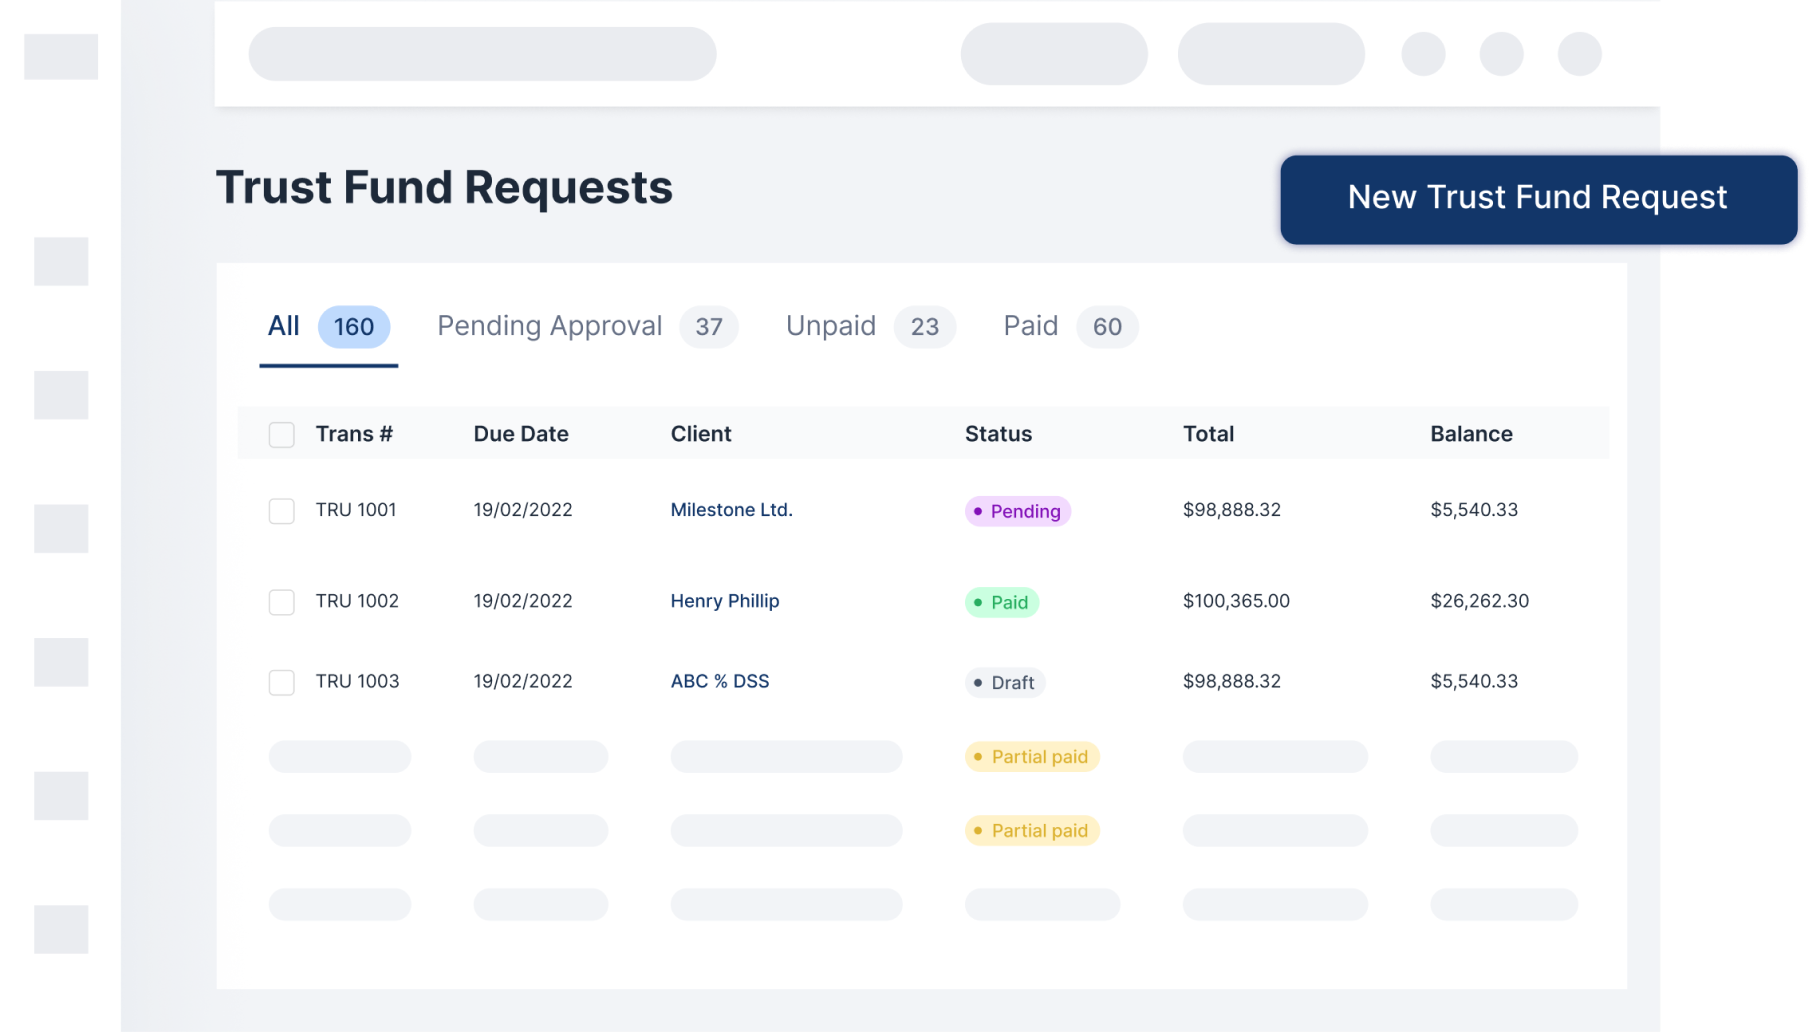1810x1032 pixels.
Task: Check the checkbox for row TRU 1002
Action: (x=281, y=601)
